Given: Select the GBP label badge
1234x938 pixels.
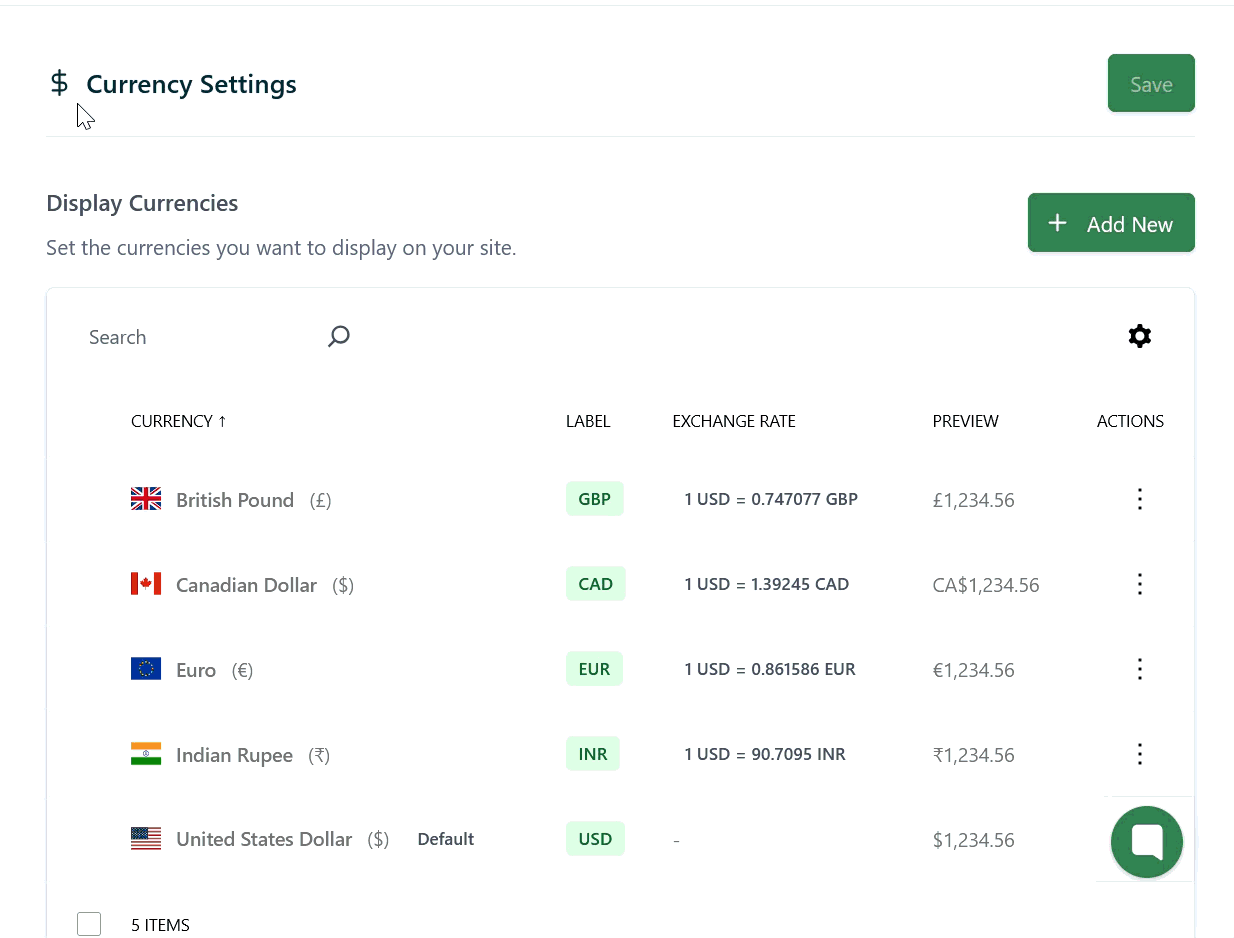Looking at the screenshot, I should pos(594,499).
